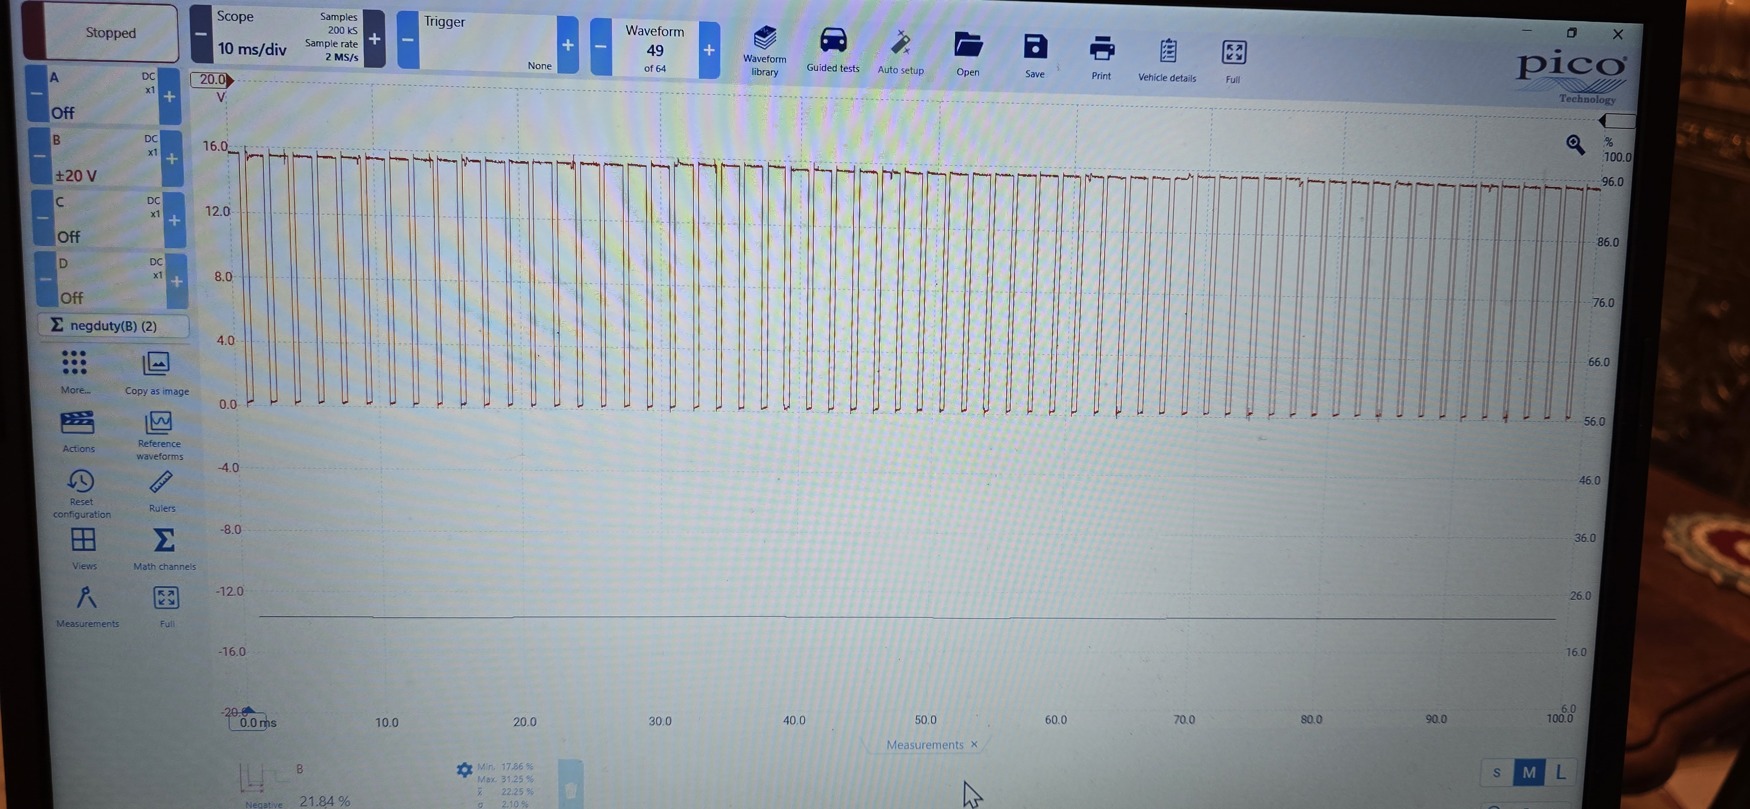1750x809 pixels.
Task: Reset configuration
Action: [81, 494]
